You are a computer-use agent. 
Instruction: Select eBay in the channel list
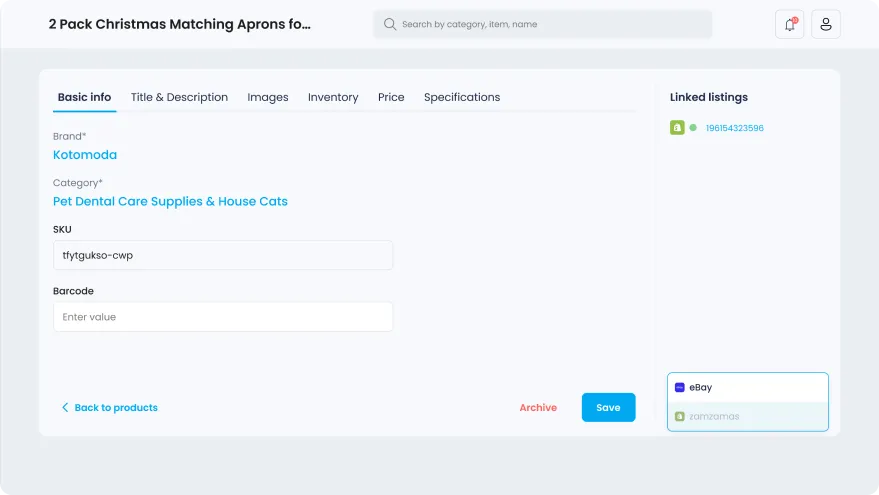(748, 387)
